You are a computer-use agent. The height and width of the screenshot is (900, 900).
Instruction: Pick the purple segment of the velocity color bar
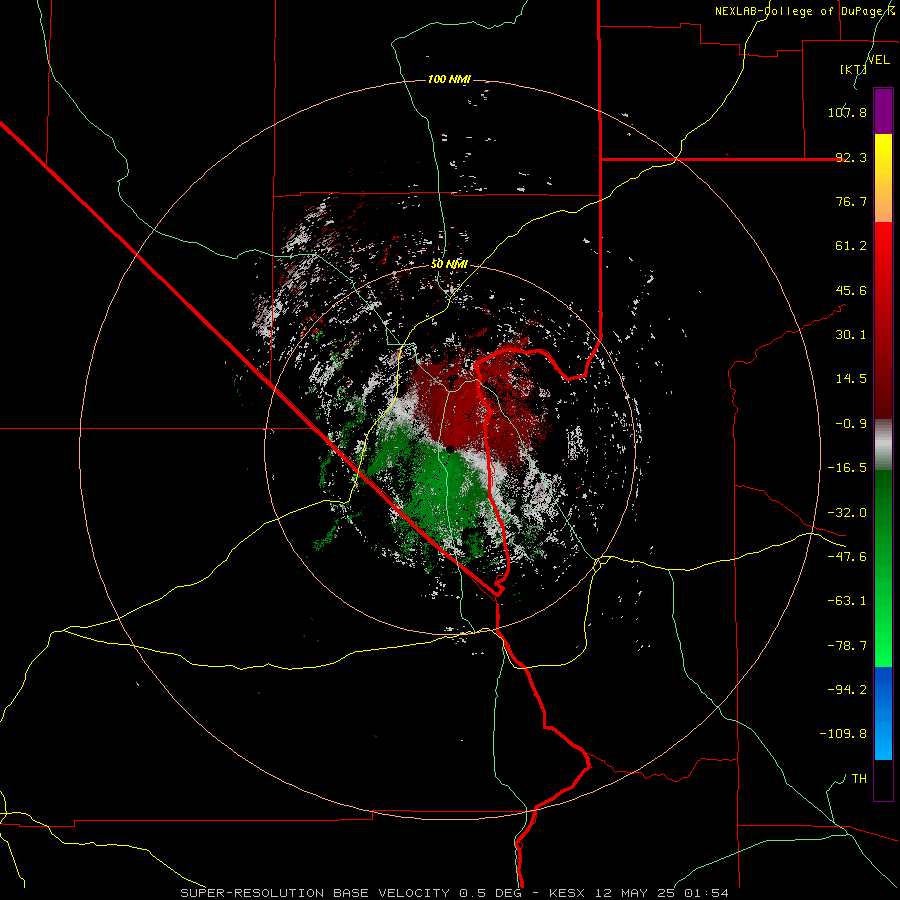coord(883,111)
